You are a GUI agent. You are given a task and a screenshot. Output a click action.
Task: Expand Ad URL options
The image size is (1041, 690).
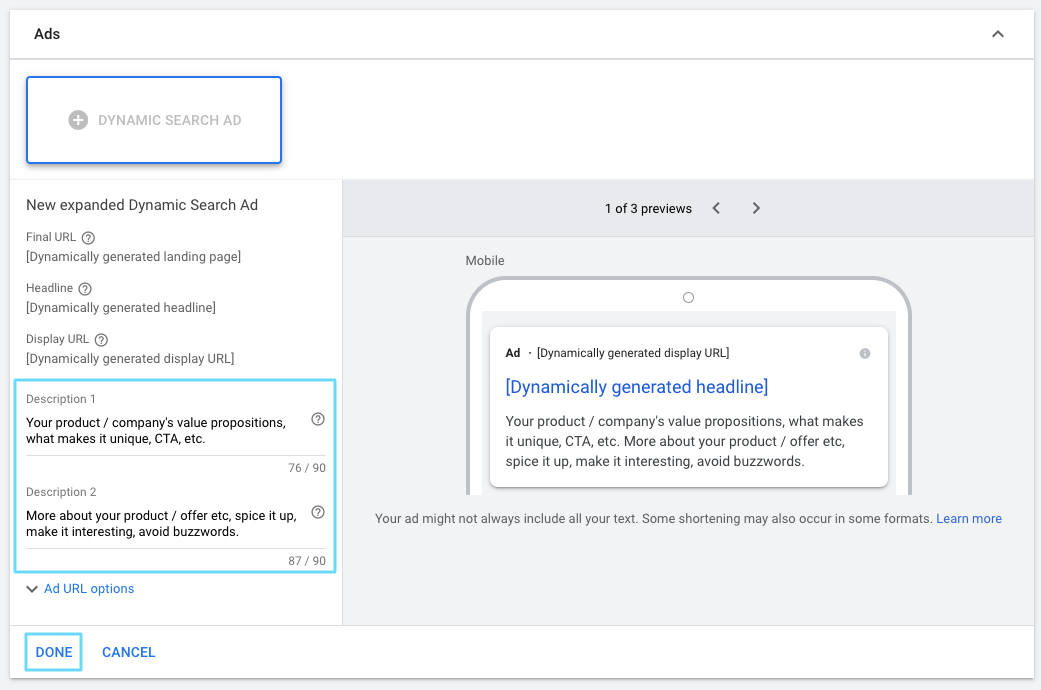click(x=80, y=589)
